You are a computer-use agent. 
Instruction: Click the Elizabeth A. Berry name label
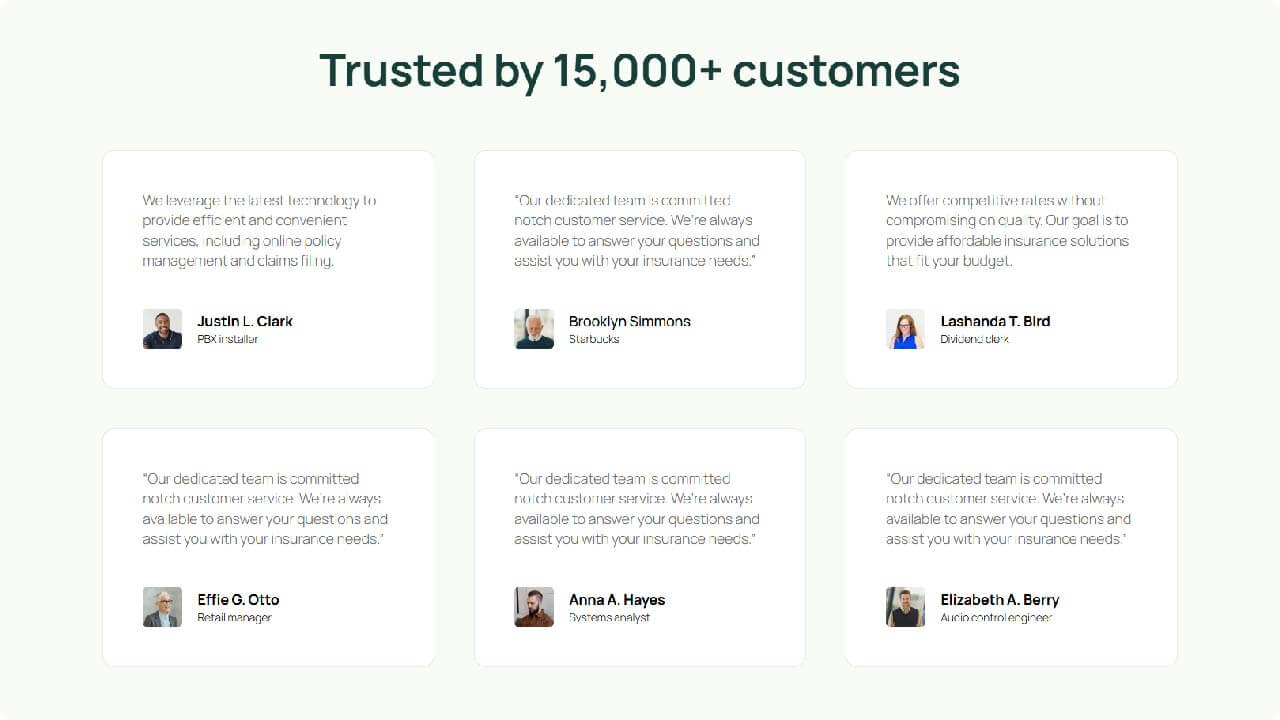[999, 599]
